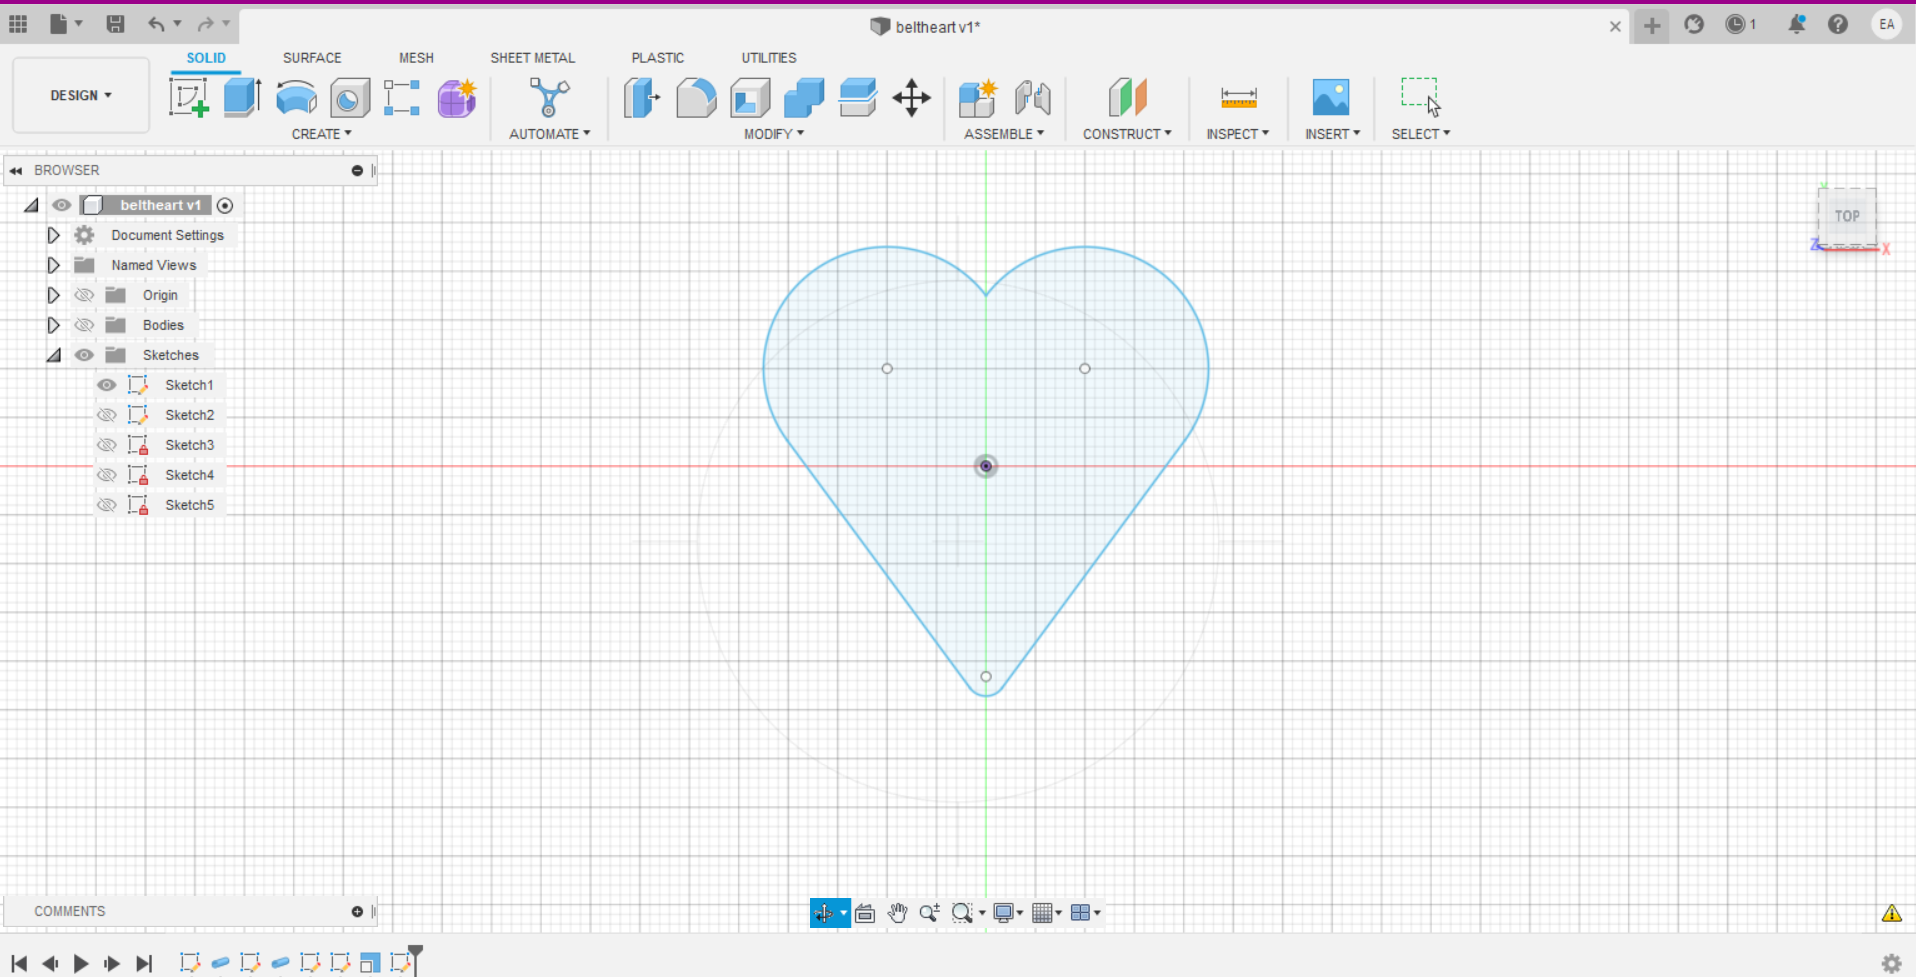This screenshot has width=1916, height=977.
Task: Toggle visibility of the Origin folder
Action: (84, 294)
